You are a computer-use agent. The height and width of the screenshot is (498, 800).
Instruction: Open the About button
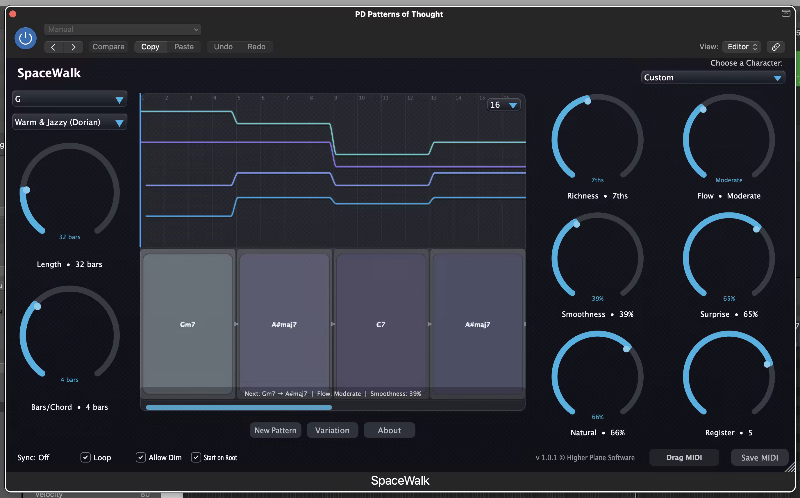[x=389, y=430]
